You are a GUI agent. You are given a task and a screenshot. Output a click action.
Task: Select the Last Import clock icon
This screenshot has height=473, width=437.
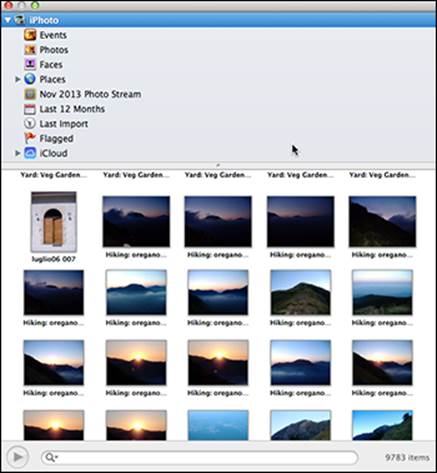[x=30, y=124]
